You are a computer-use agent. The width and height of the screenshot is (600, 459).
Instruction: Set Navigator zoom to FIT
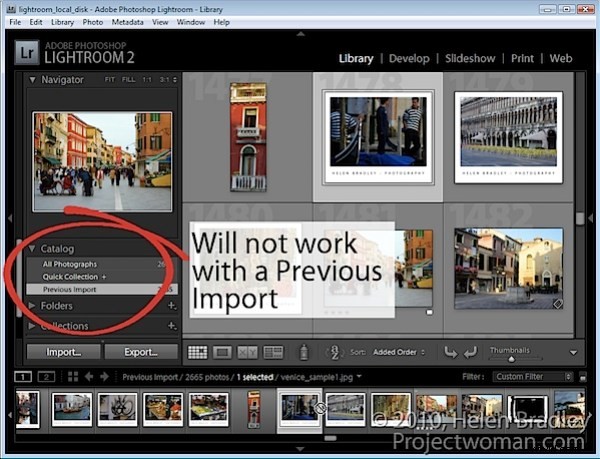tap(109, 80)
